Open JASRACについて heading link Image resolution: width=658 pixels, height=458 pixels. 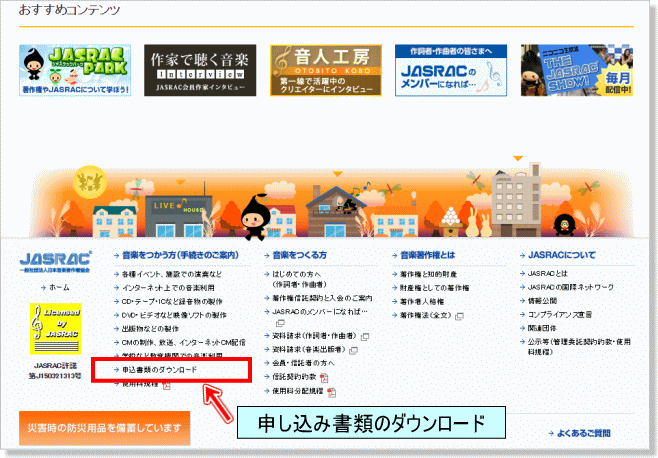(561, 255)
